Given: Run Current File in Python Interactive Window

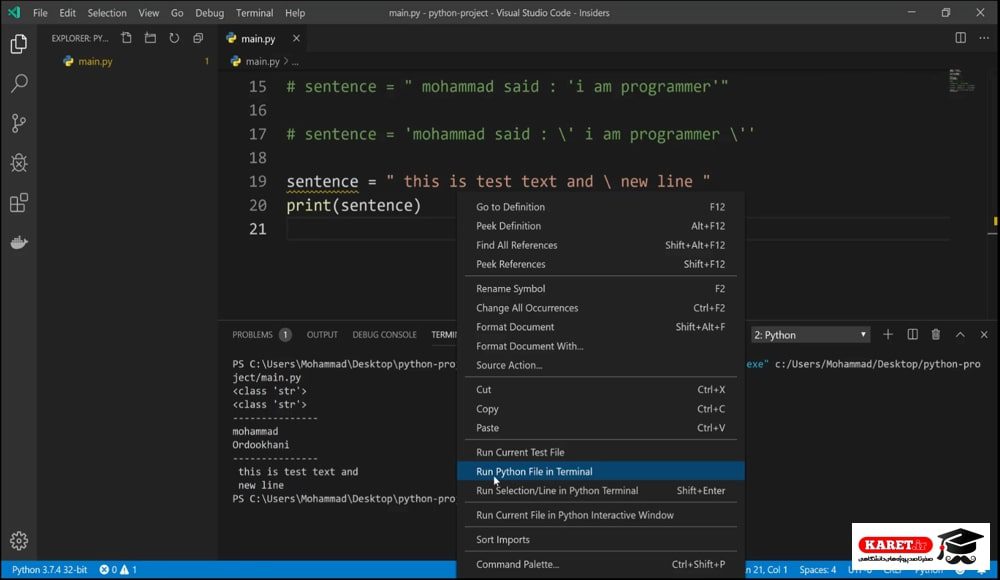Looking at the screenshot, I should [600, 515].
